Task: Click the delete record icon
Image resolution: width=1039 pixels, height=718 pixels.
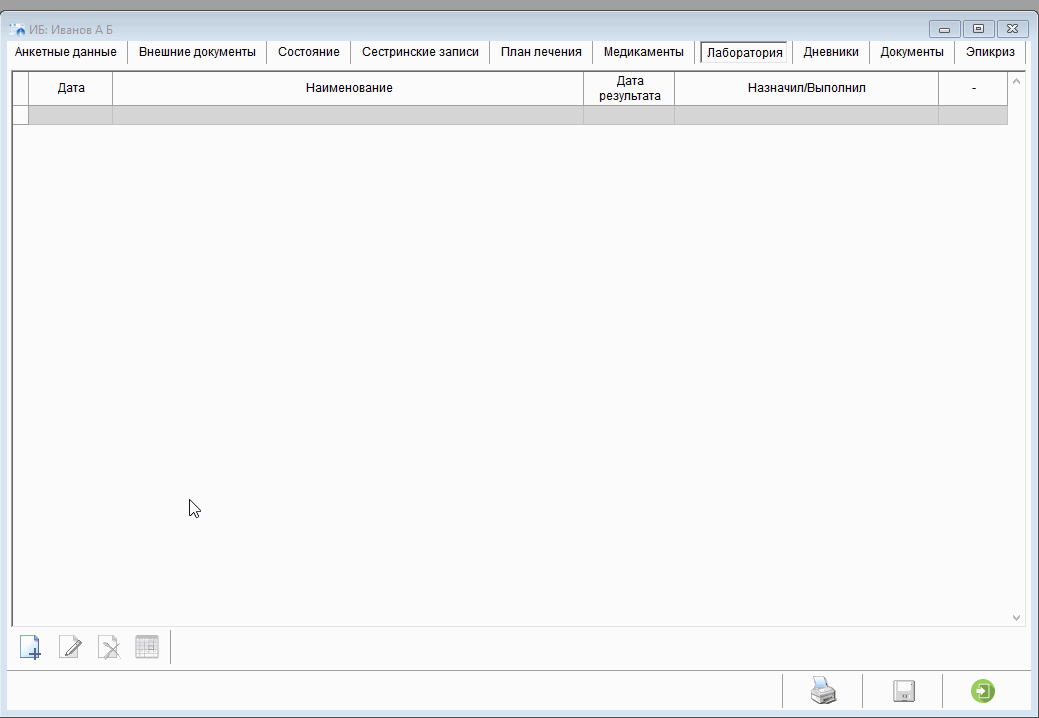Action: 109,647
